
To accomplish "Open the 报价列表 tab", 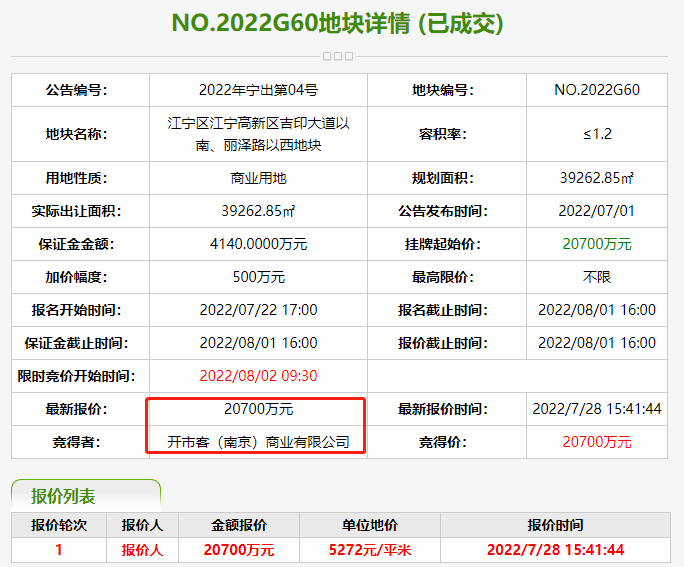I will (x=86, y=496).
